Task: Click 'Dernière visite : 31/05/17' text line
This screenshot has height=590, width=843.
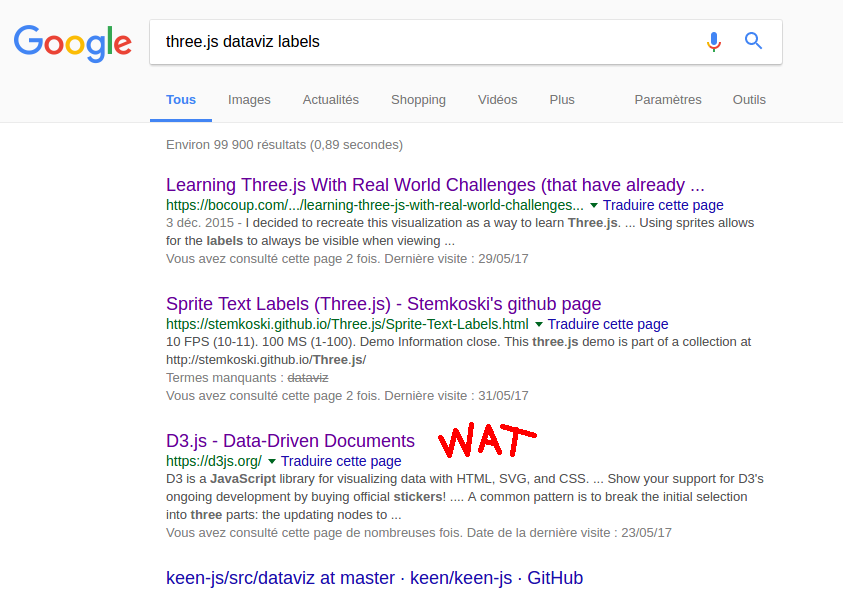Action: point(347,396)
